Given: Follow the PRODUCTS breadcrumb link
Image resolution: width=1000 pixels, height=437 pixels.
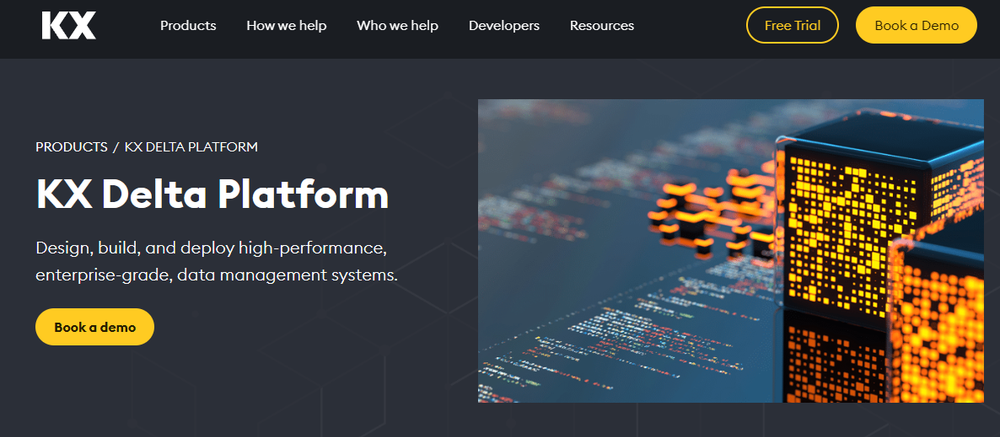Looking at the screenshot, I should (x=71, y=147).
